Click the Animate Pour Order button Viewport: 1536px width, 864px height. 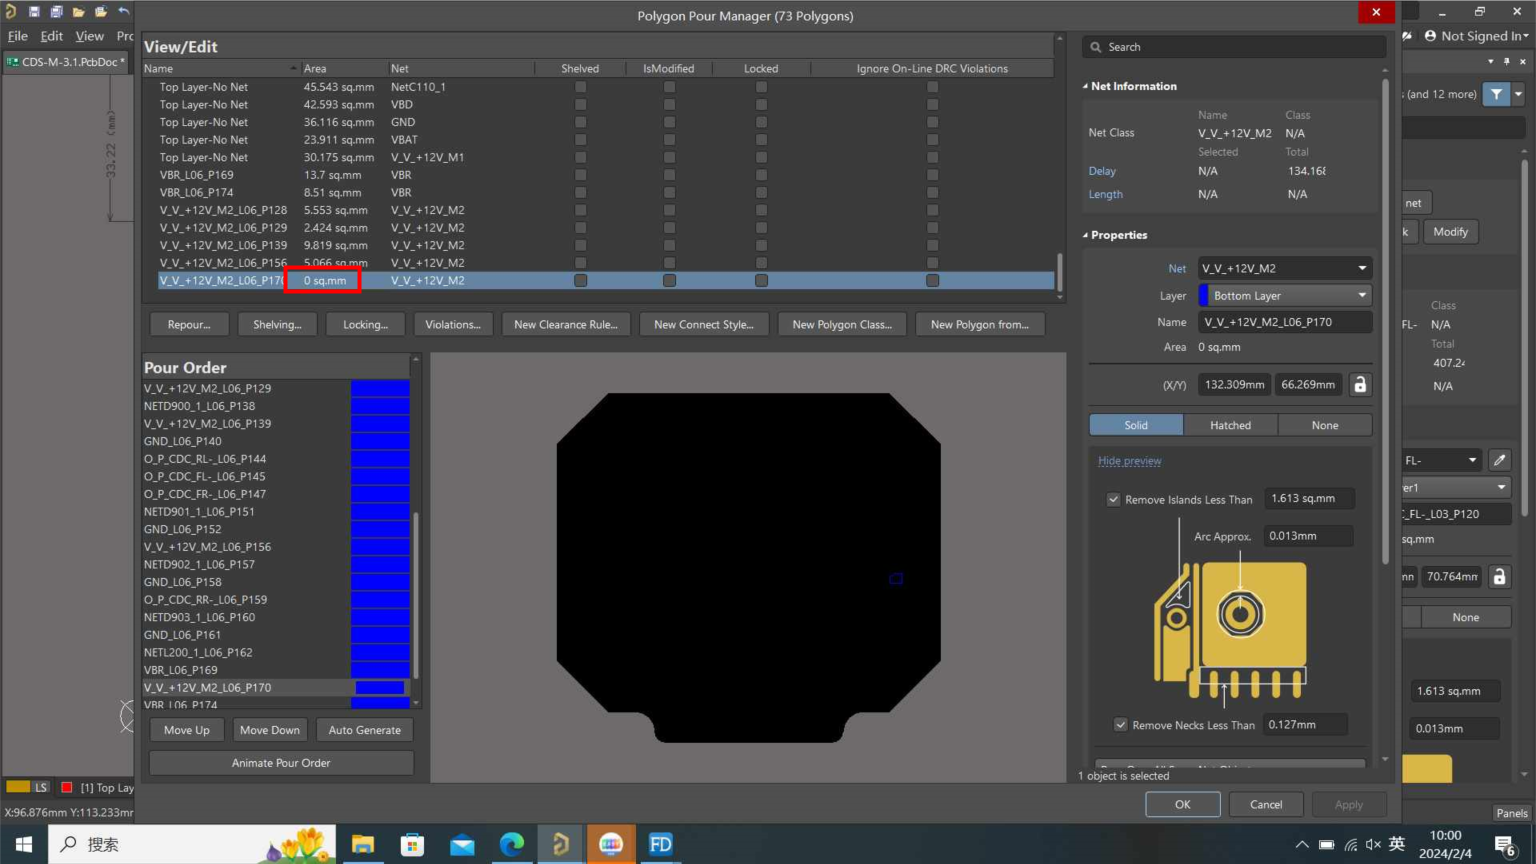[x=281, y=763]
